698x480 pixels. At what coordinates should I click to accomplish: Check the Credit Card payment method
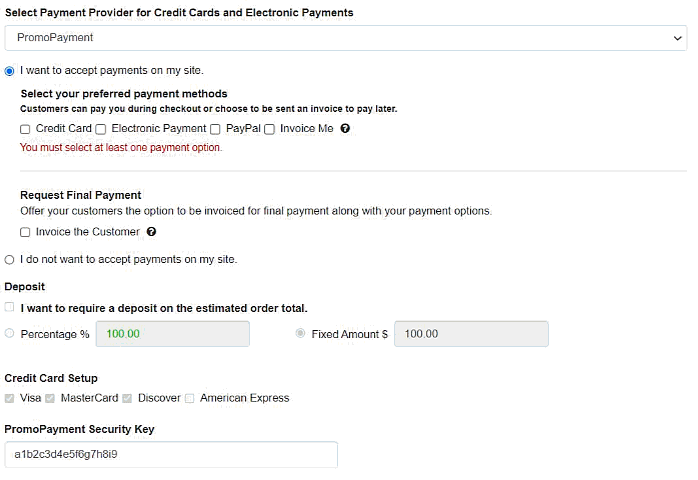(x=25, y=129)
